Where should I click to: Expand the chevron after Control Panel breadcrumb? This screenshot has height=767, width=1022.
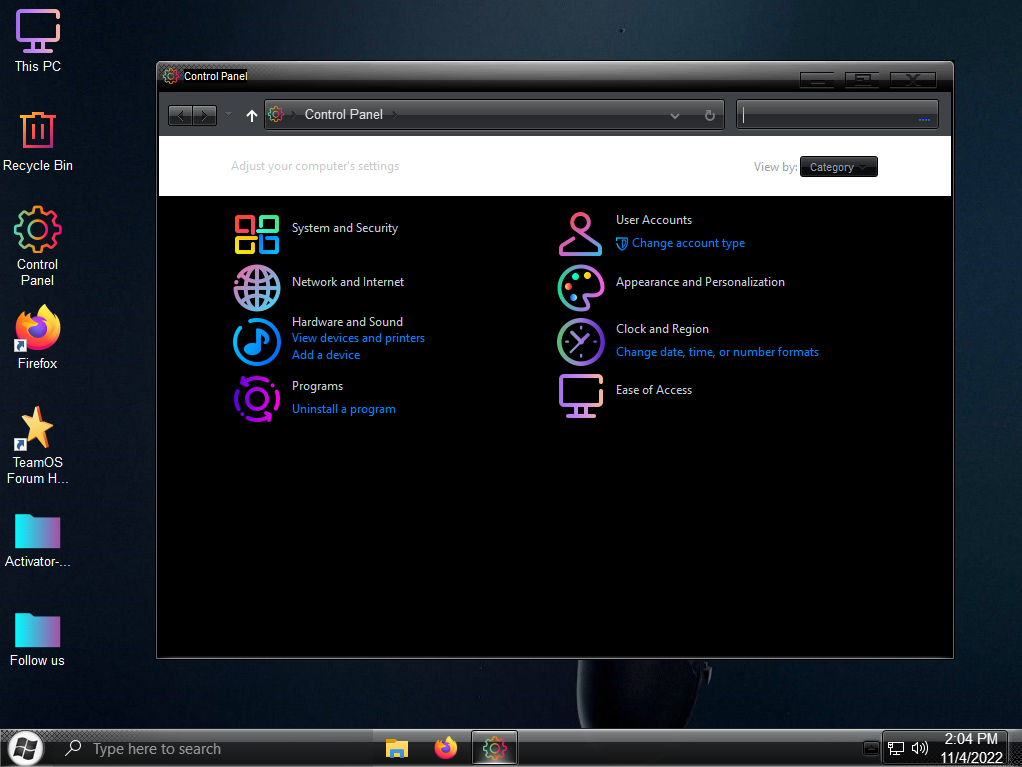pos(395,115)
